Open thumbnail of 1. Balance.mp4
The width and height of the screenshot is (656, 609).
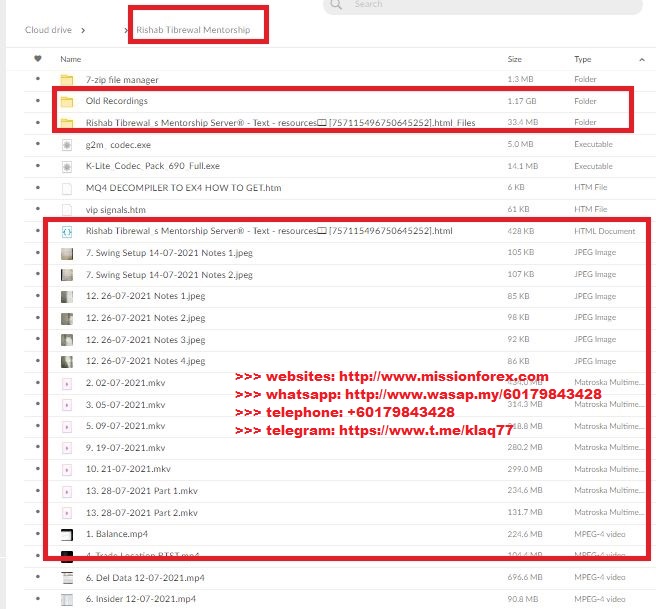(x=67, y=535)
